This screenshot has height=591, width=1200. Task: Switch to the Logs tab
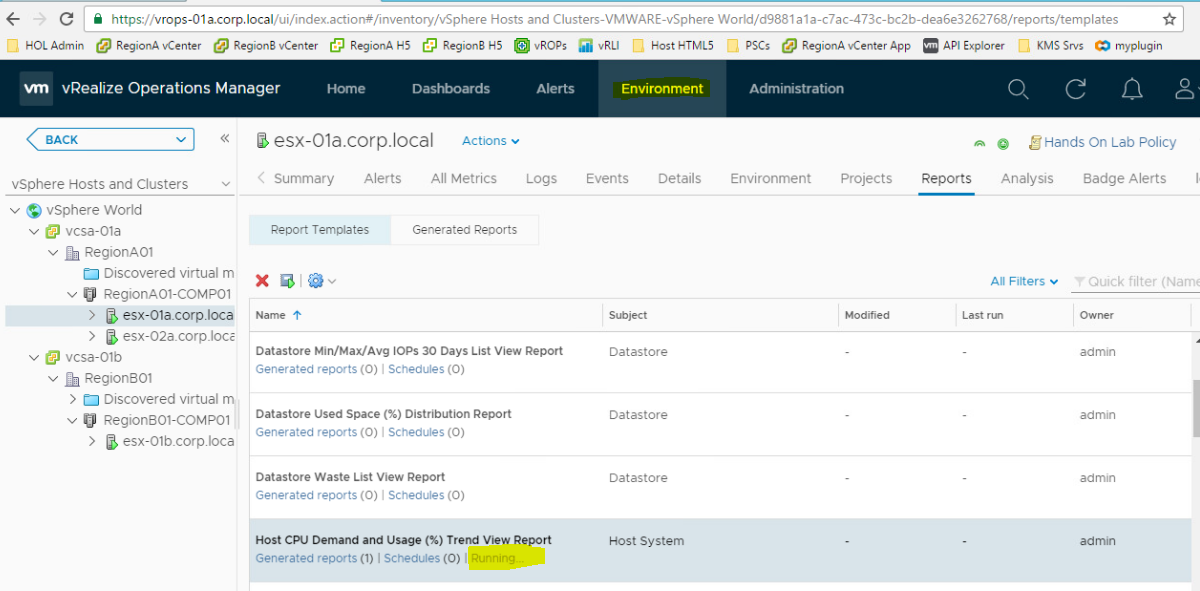tap(541, 178)
